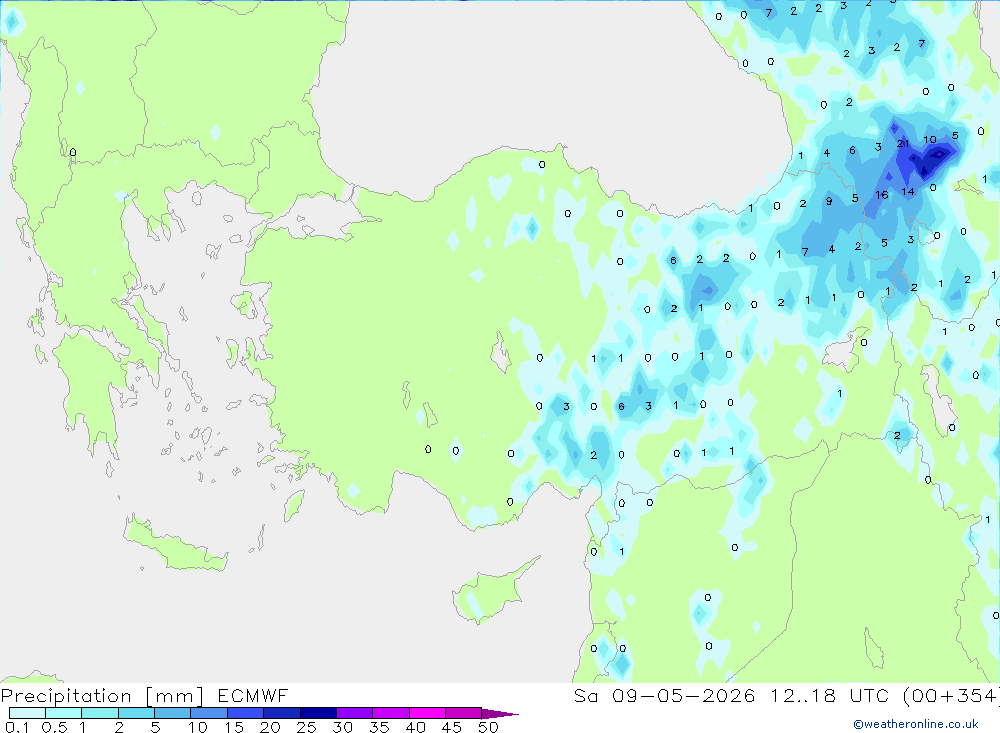Select the 5 to 10 mm legend swatch

point(172,713)
